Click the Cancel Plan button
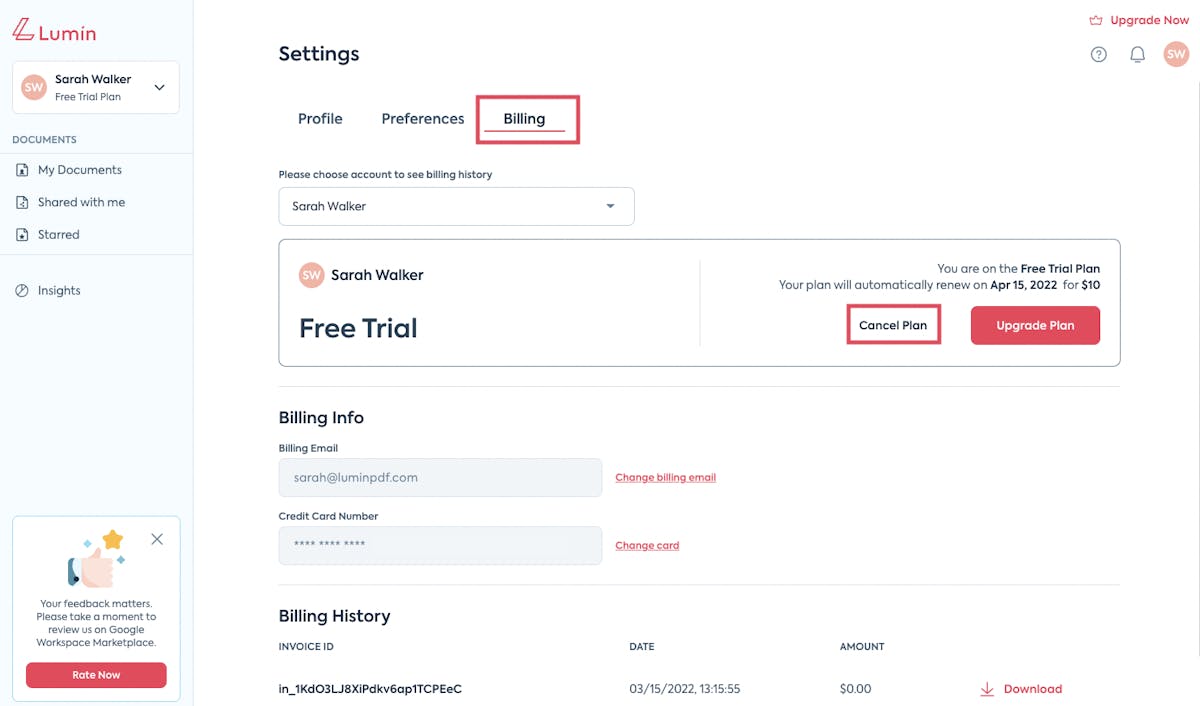This screenshot has width=1200, height=706. [x=893, y=325]
